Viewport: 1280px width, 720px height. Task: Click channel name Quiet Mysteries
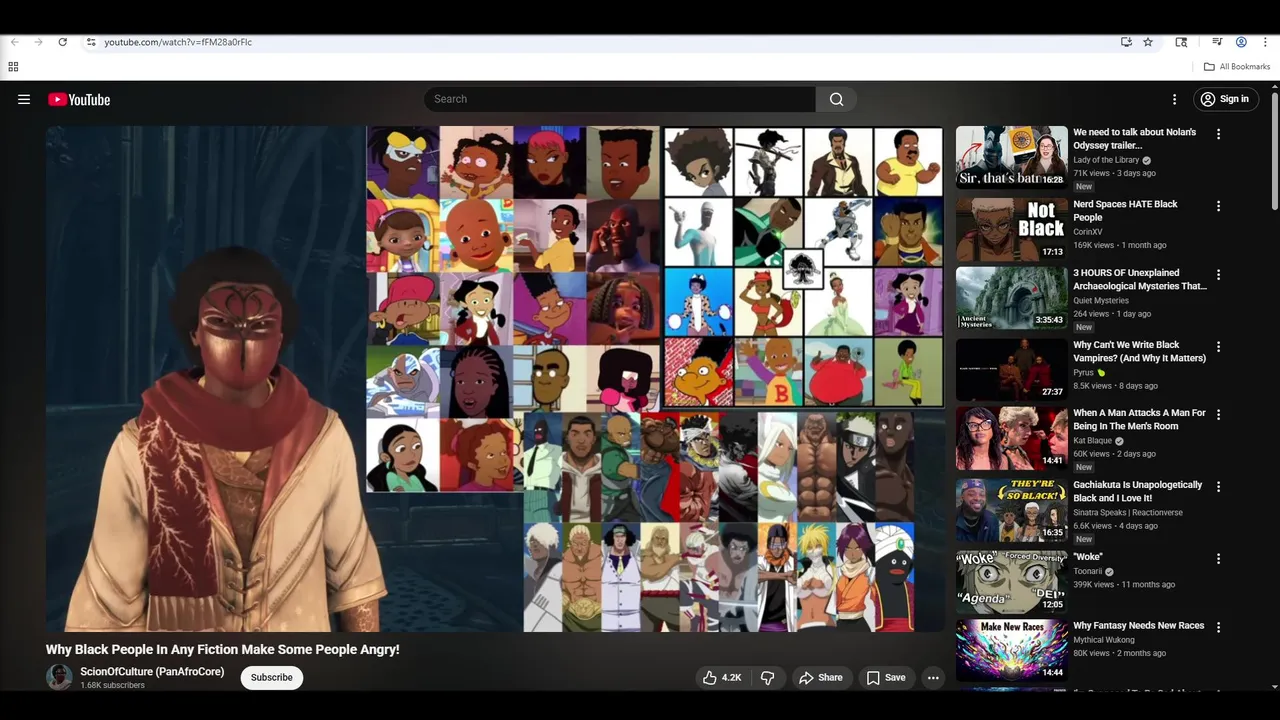[x=1101, y=300]
